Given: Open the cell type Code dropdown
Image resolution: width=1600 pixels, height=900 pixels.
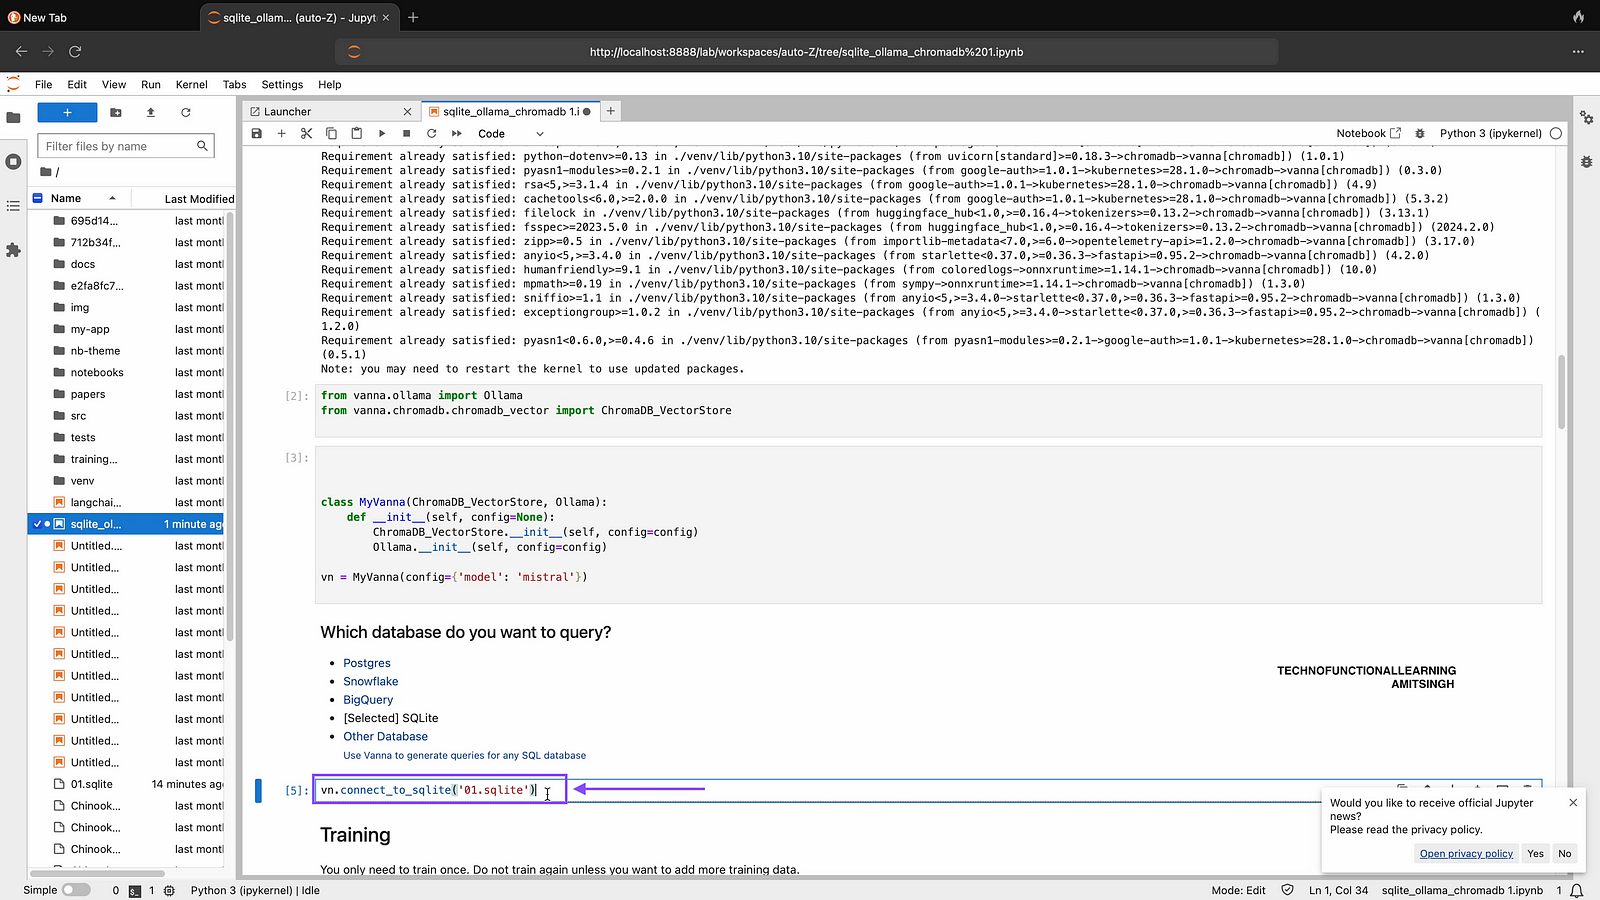Looking at the screenshot, I should tap(510, 133).
